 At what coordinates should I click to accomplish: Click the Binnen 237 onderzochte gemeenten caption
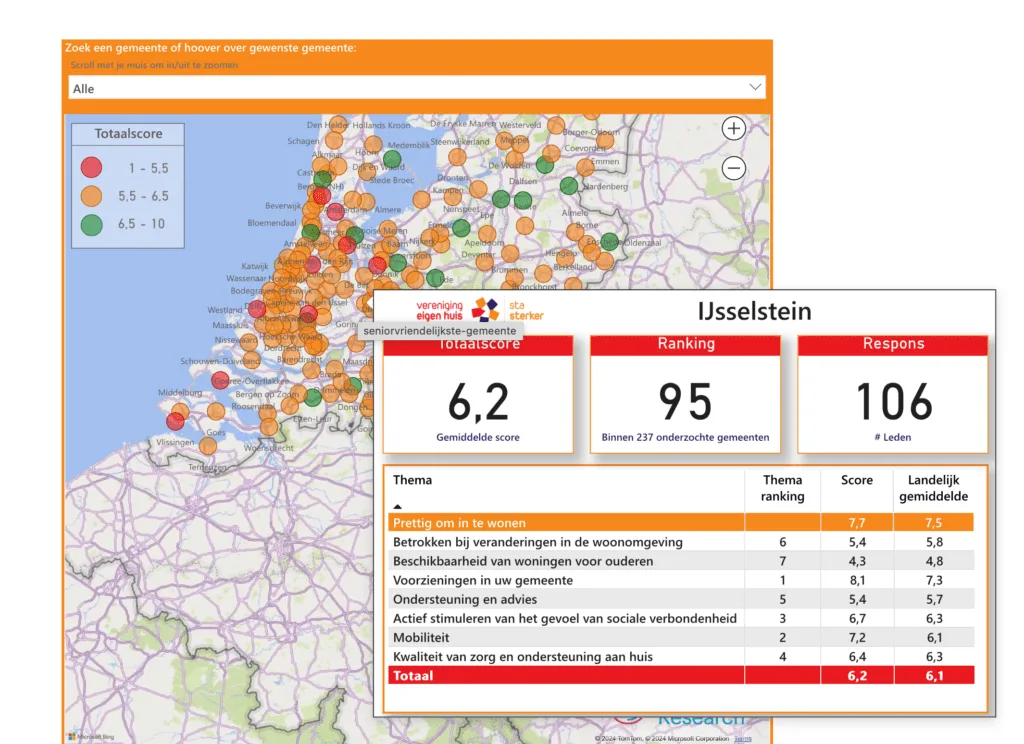click(685, 437)
